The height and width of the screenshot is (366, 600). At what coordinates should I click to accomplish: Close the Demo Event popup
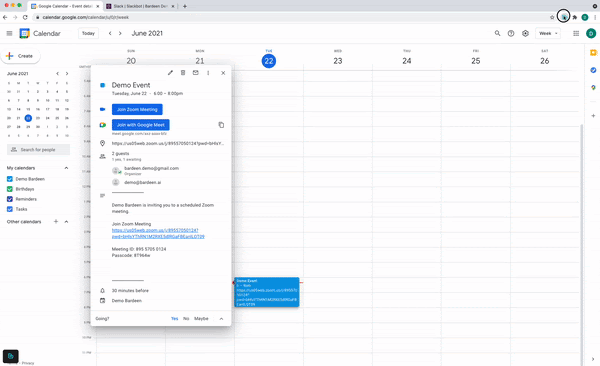(223, 73)
